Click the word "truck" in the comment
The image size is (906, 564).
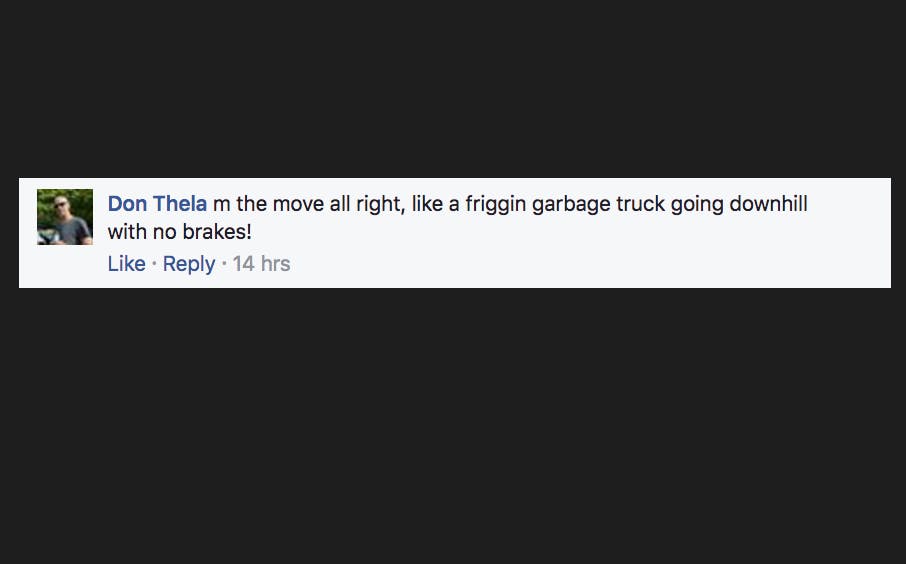click(642, 204)
